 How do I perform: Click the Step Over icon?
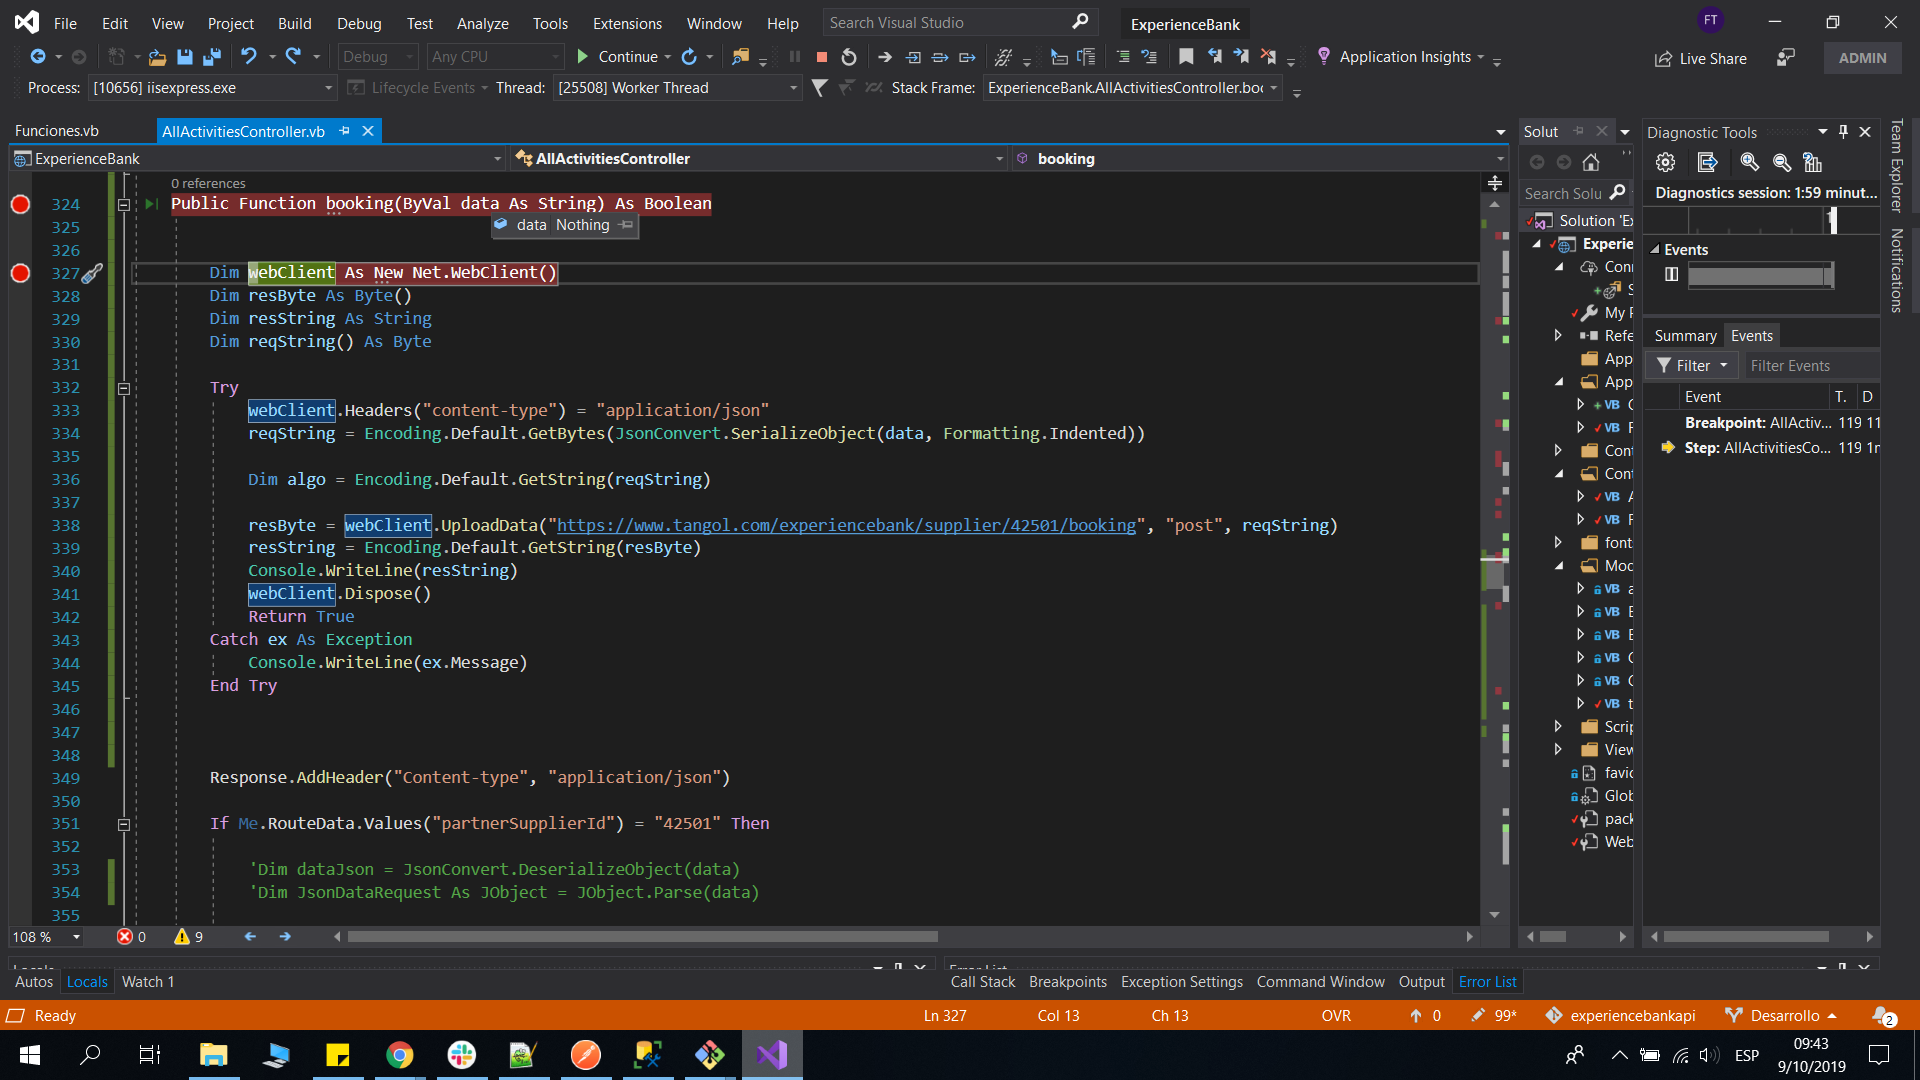click(940, 57)
